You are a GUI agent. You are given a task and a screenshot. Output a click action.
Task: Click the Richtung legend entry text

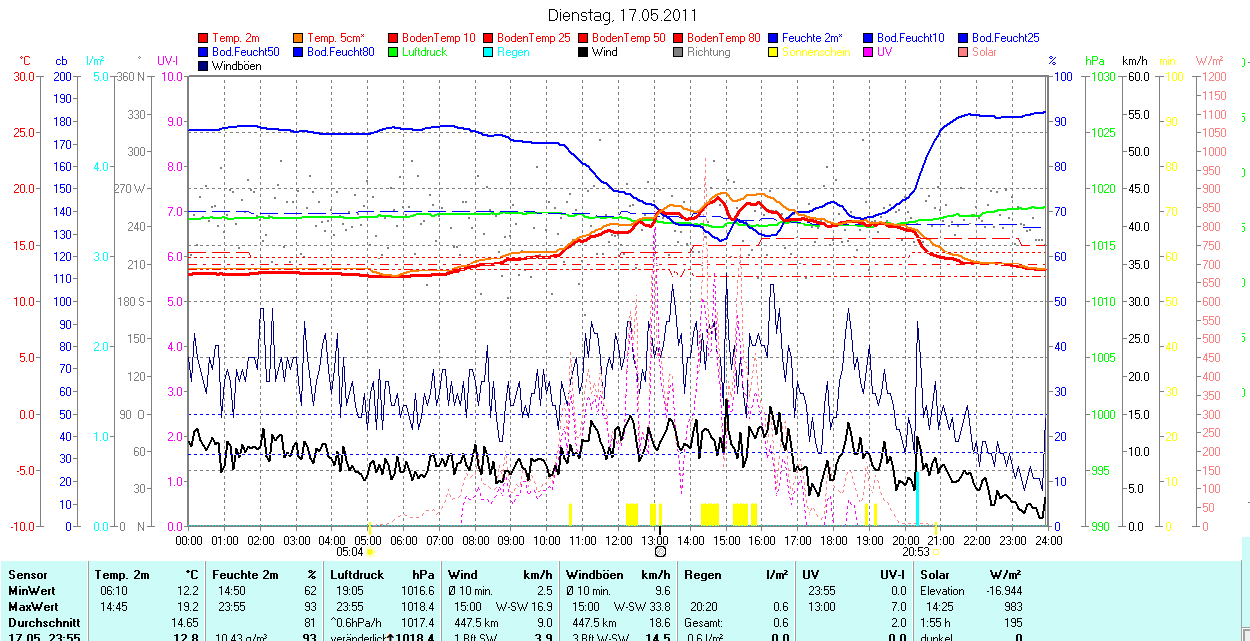pyautogui.click(x=708, y=52)
